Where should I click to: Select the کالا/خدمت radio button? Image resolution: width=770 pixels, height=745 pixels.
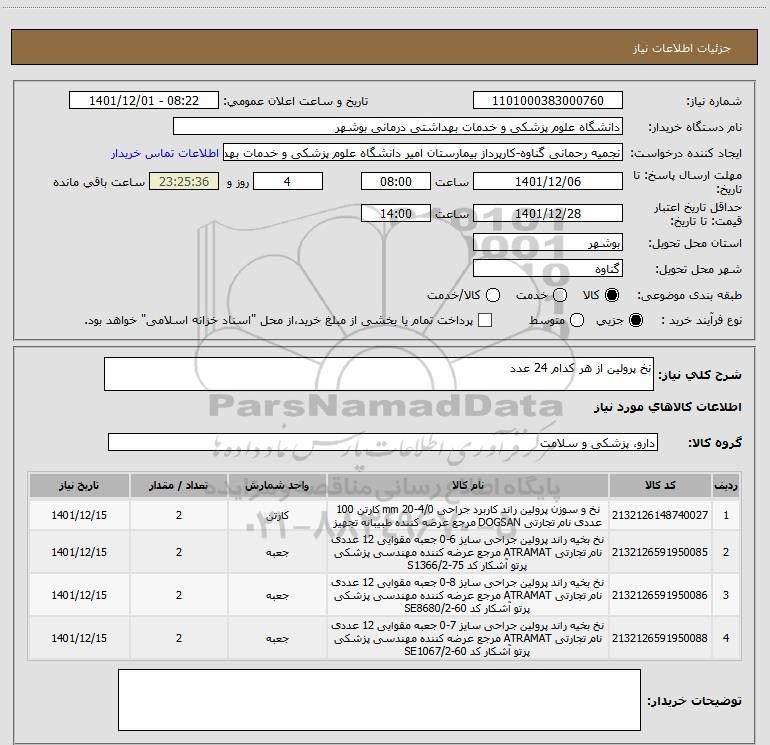click(x=493, y=295)
